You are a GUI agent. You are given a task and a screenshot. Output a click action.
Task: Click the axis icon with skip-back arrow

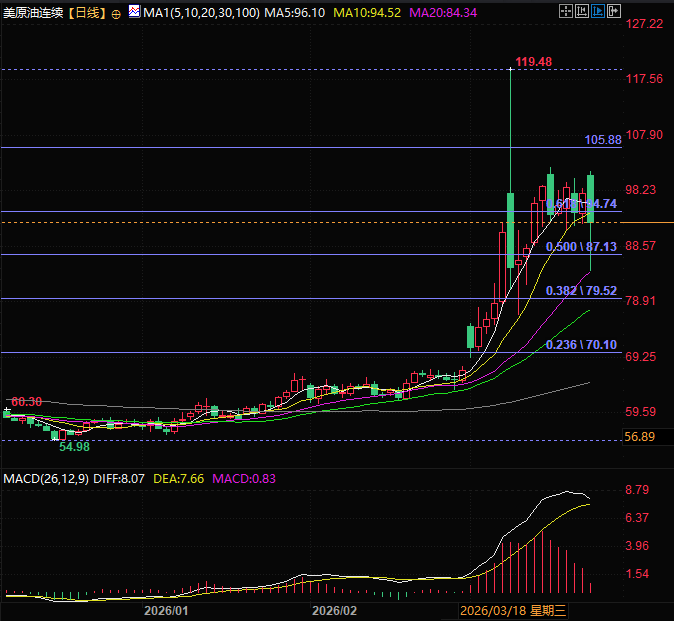tap(582, 11)
